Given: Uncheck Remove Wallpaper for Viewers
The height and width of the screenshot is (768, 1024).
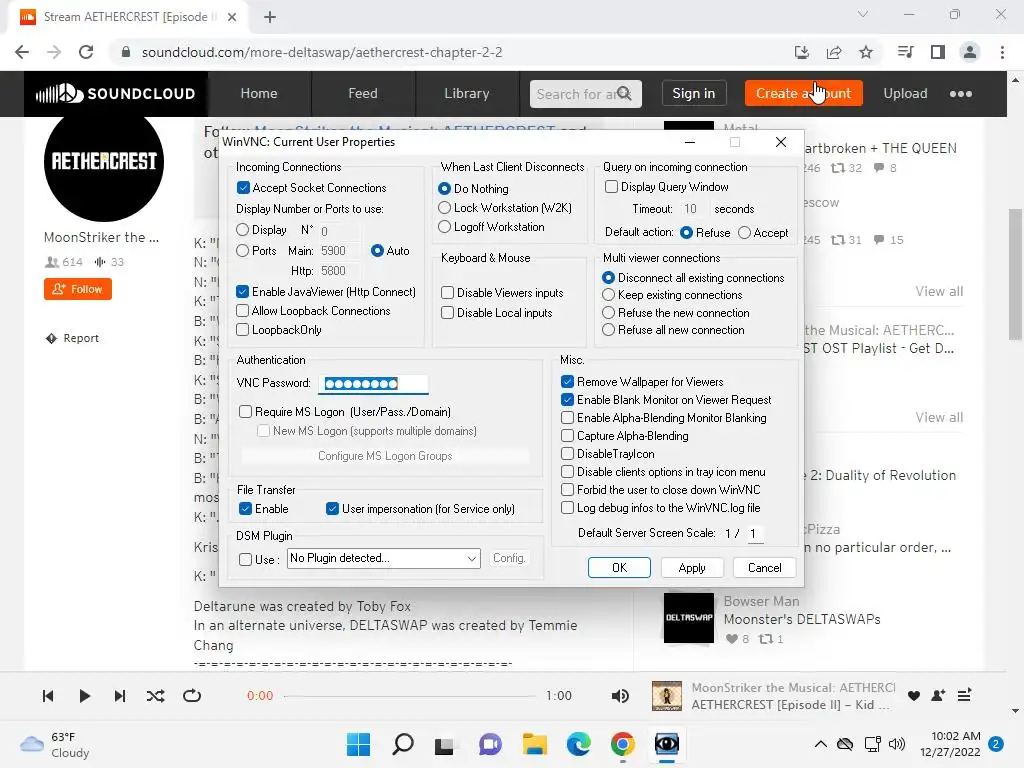Looking at the screenshot, I should (568, 382).
